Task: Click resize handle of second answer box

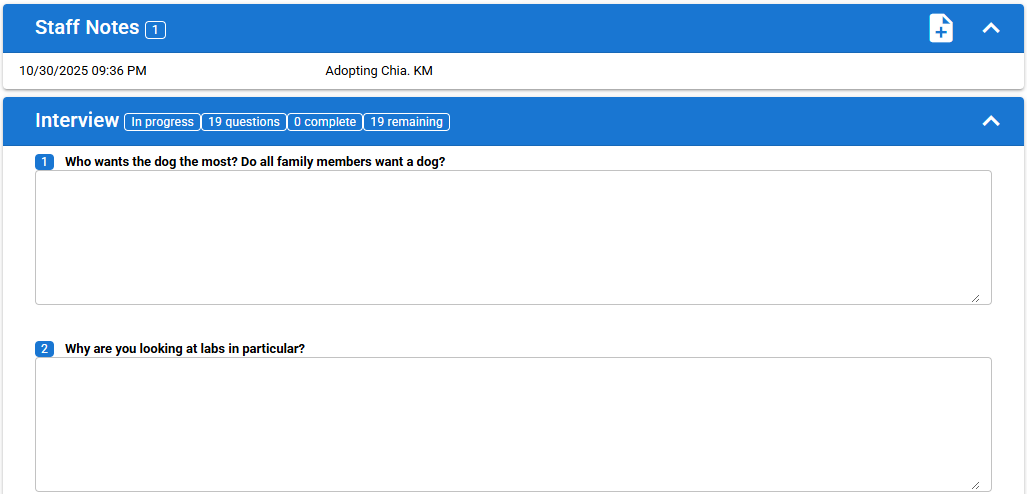Action: 975,484
